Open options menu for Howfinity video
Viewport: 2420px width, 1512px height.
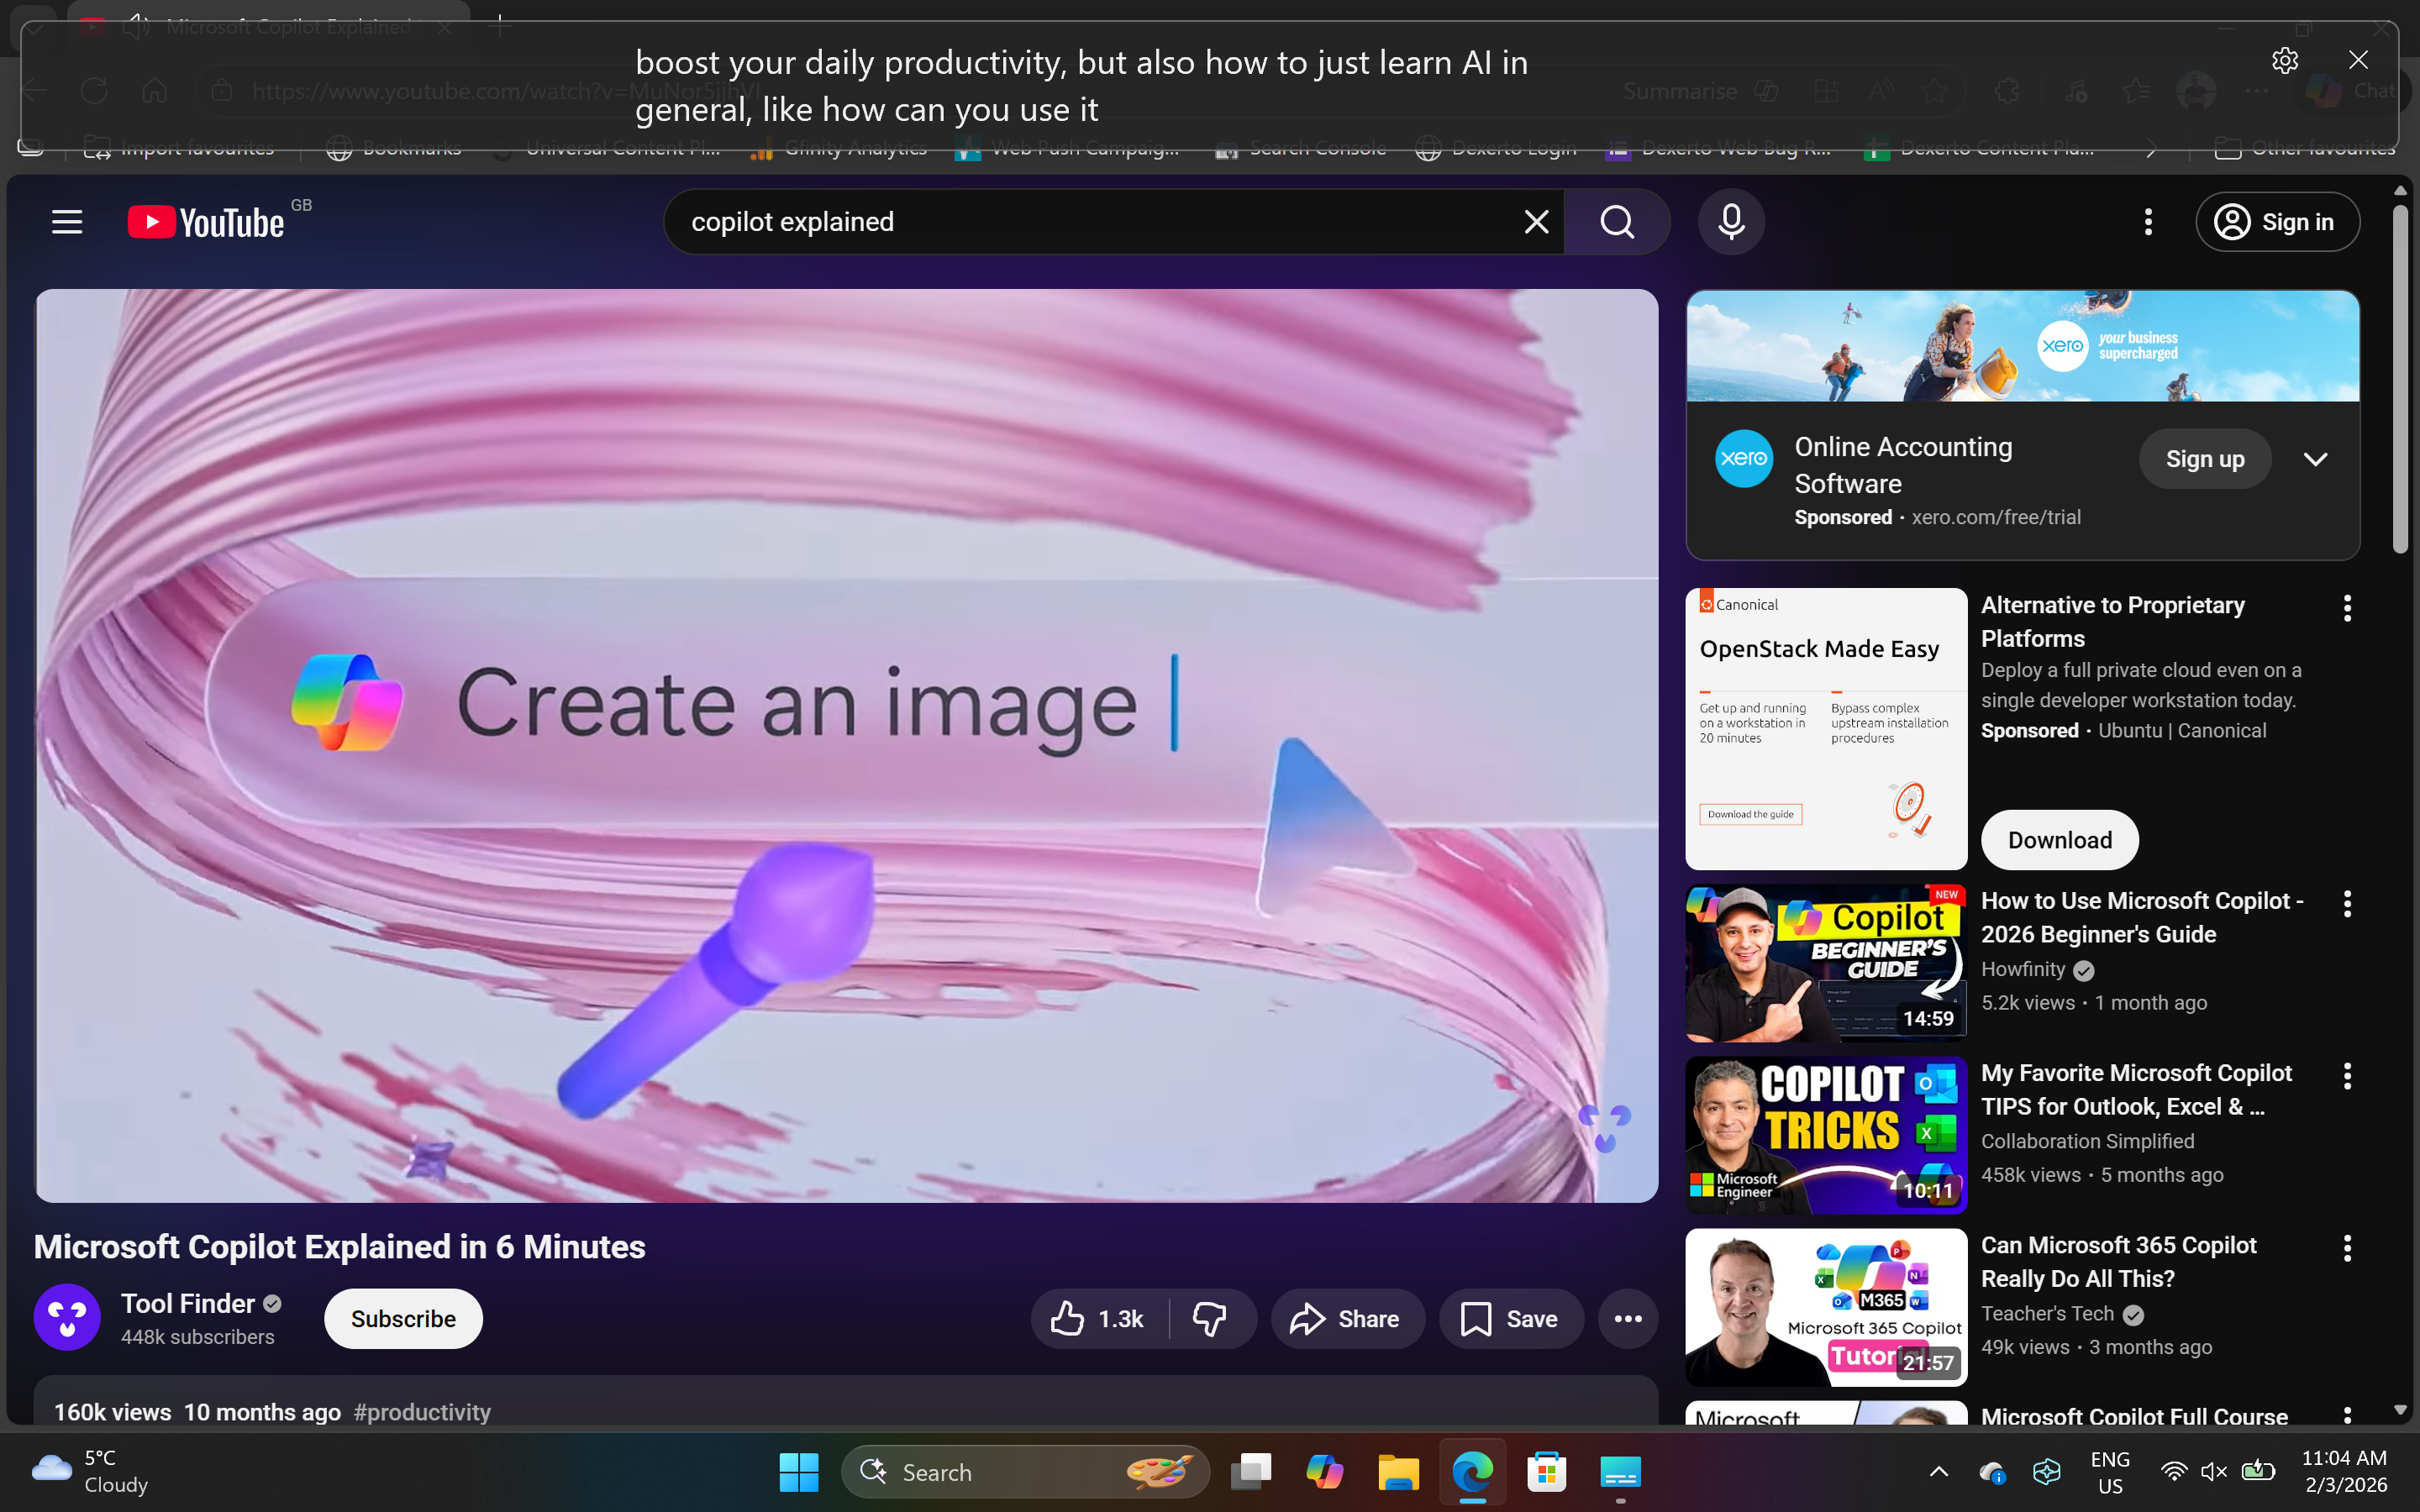(2347, 904)
